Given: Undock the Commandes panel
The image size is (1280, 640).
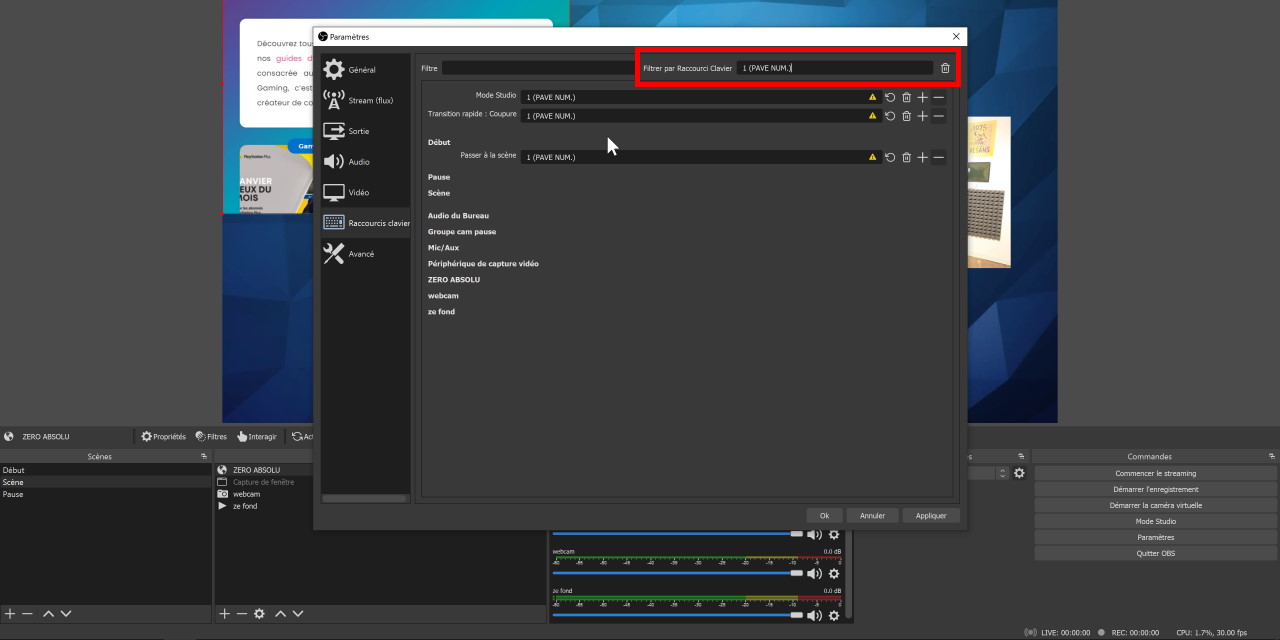Looking at the screenshot, I should pyautogui.click(x=1271, y=456).
